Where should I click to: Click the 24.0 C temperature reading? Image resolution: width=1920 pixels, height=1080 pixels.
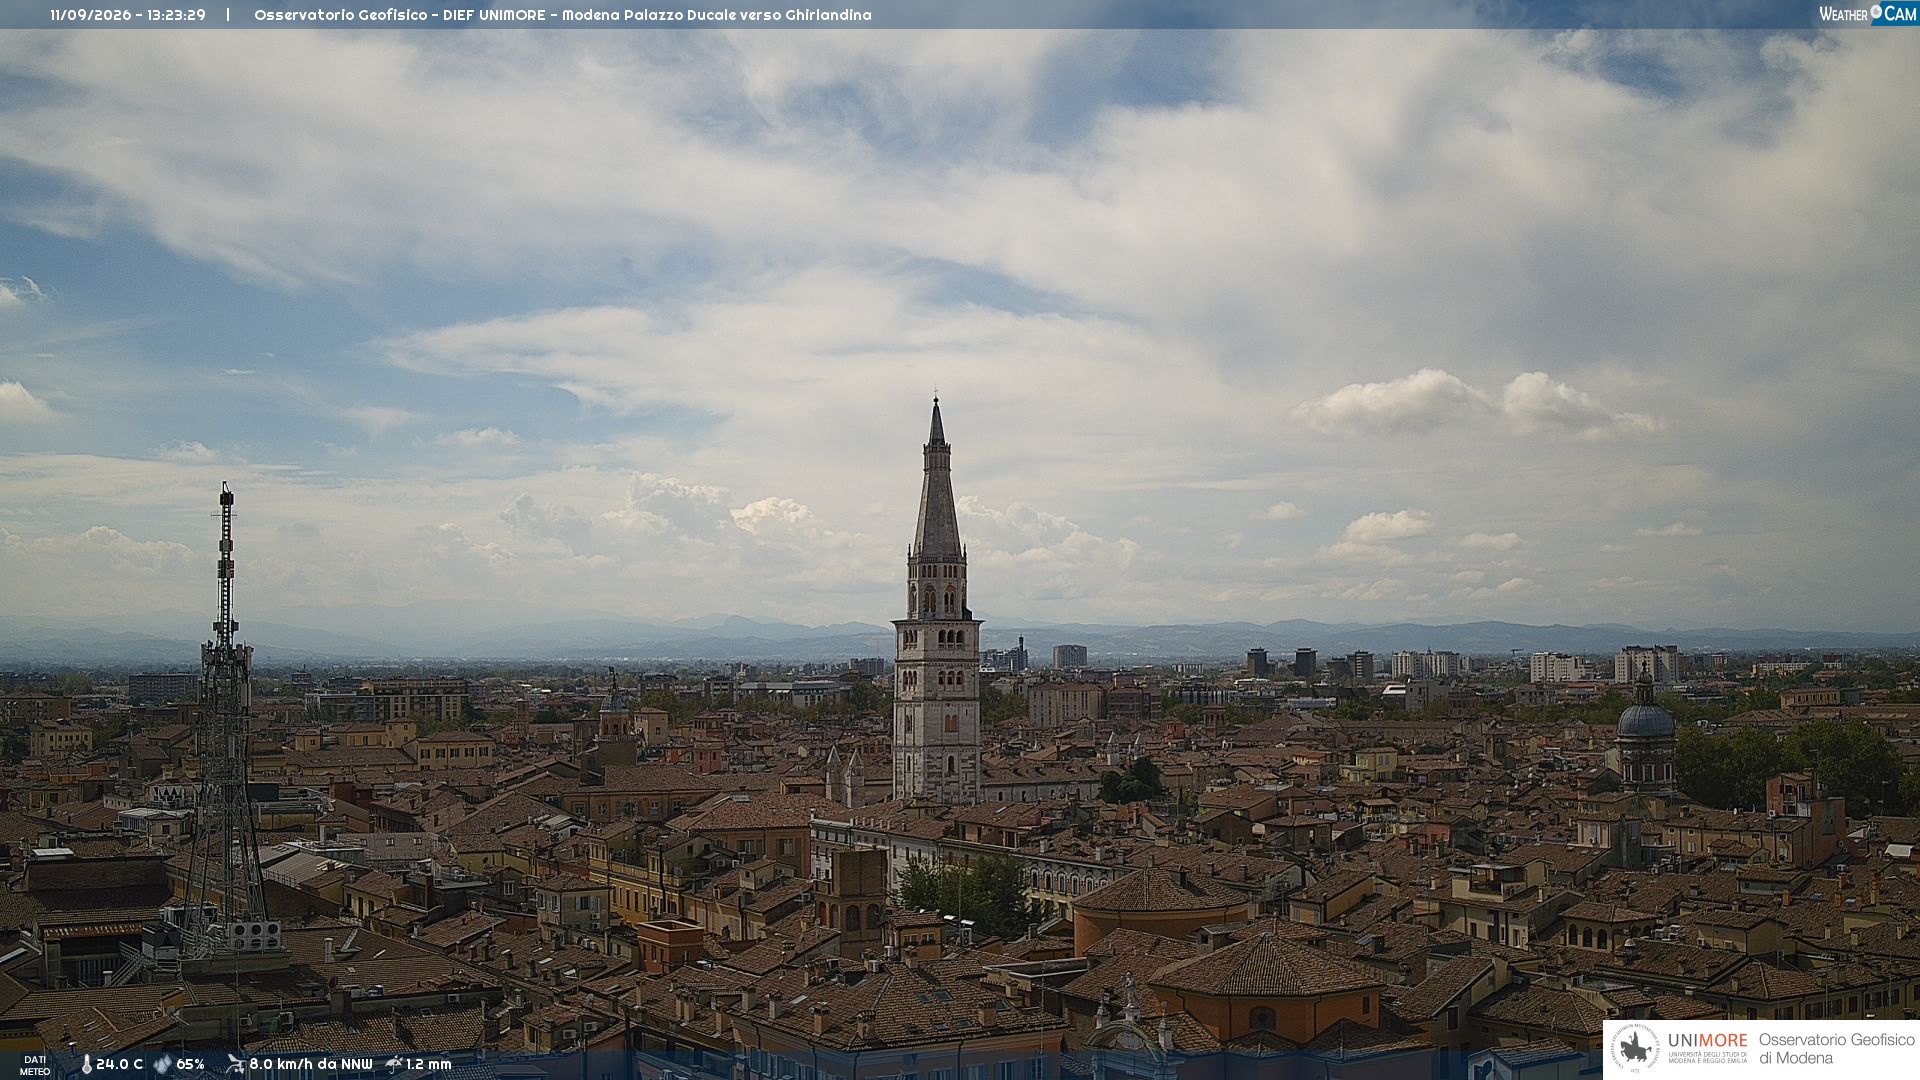[119, 1064]
